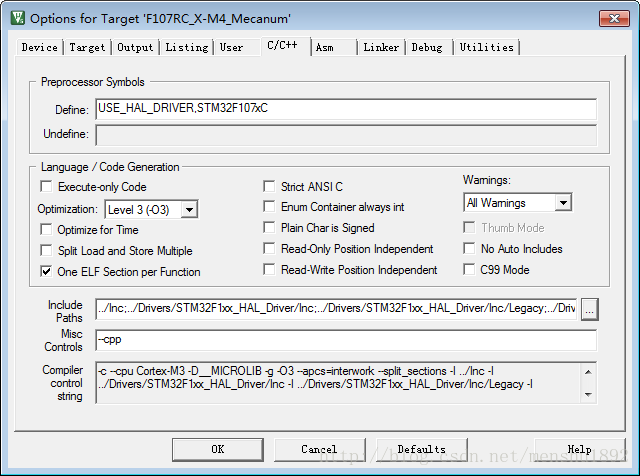Click the Defaults button
Screen dimensions: 640x476
point(422,449)
